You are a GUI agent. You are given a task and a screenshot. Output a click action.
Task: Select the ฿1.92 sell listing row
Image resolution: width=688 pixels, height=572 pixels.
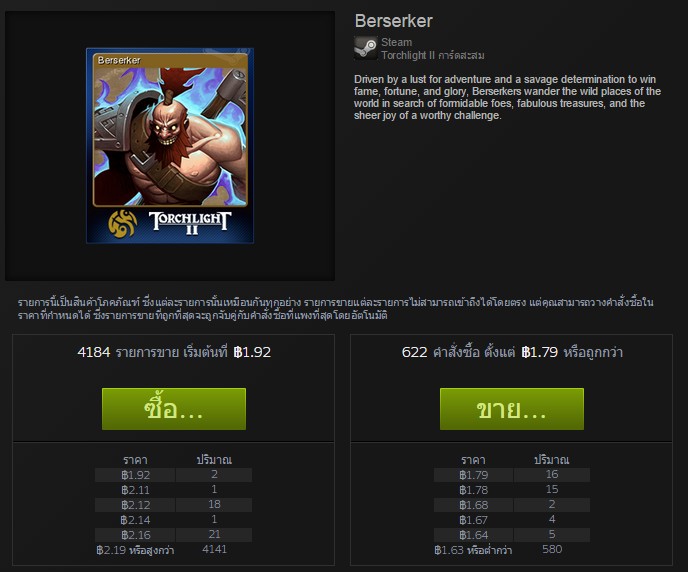(x=173, y=475)
